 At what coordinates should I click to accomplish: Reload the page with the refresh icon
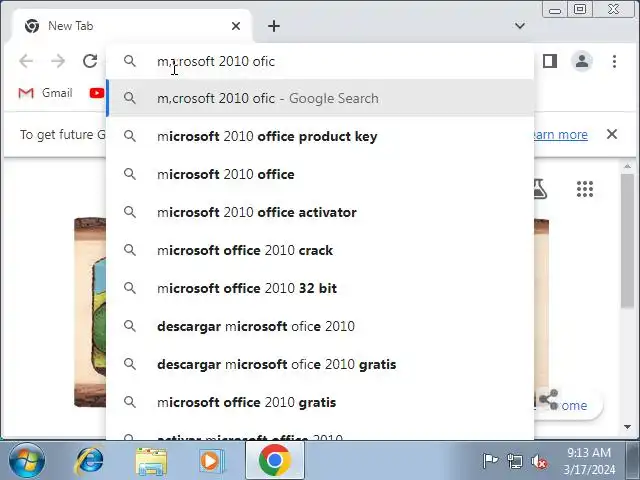click(90, 61)
